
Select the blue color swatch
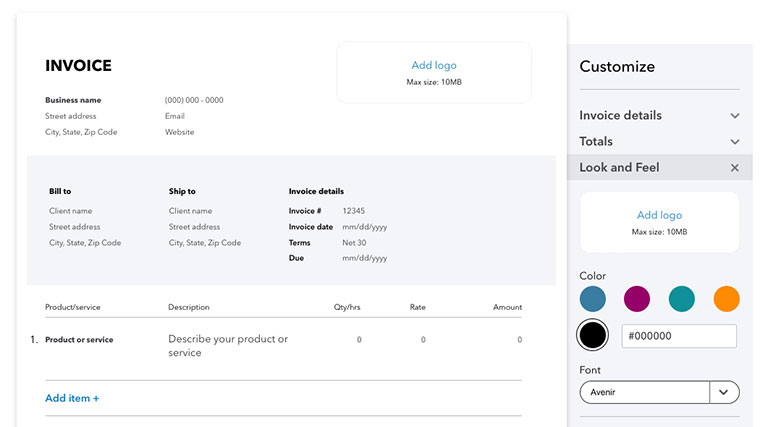(x=593, y=298)
